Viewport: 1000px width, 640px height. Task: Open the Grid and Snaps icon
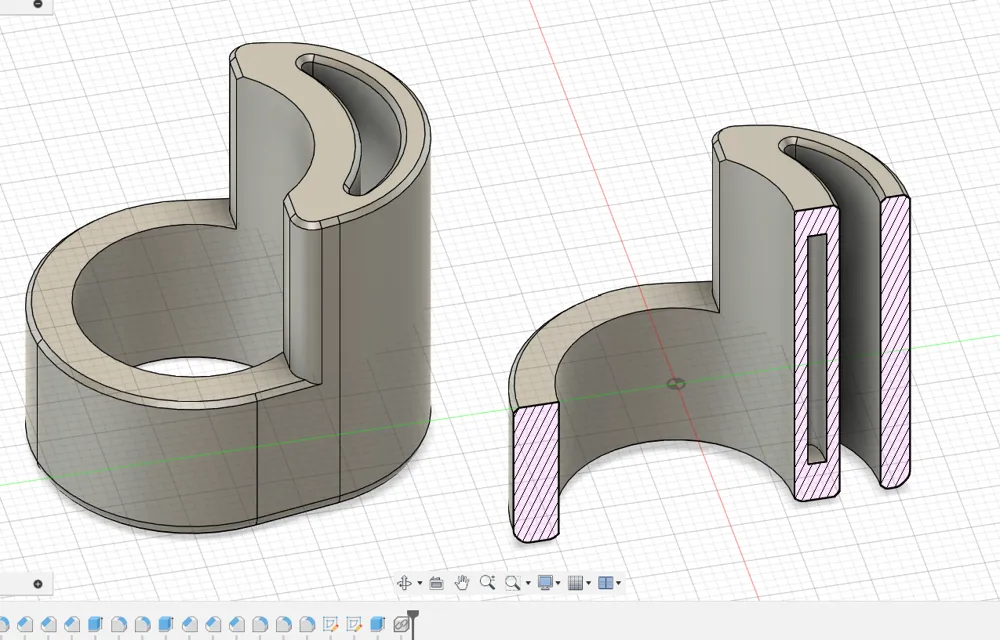pyautogui.click(x=575, y=583)
